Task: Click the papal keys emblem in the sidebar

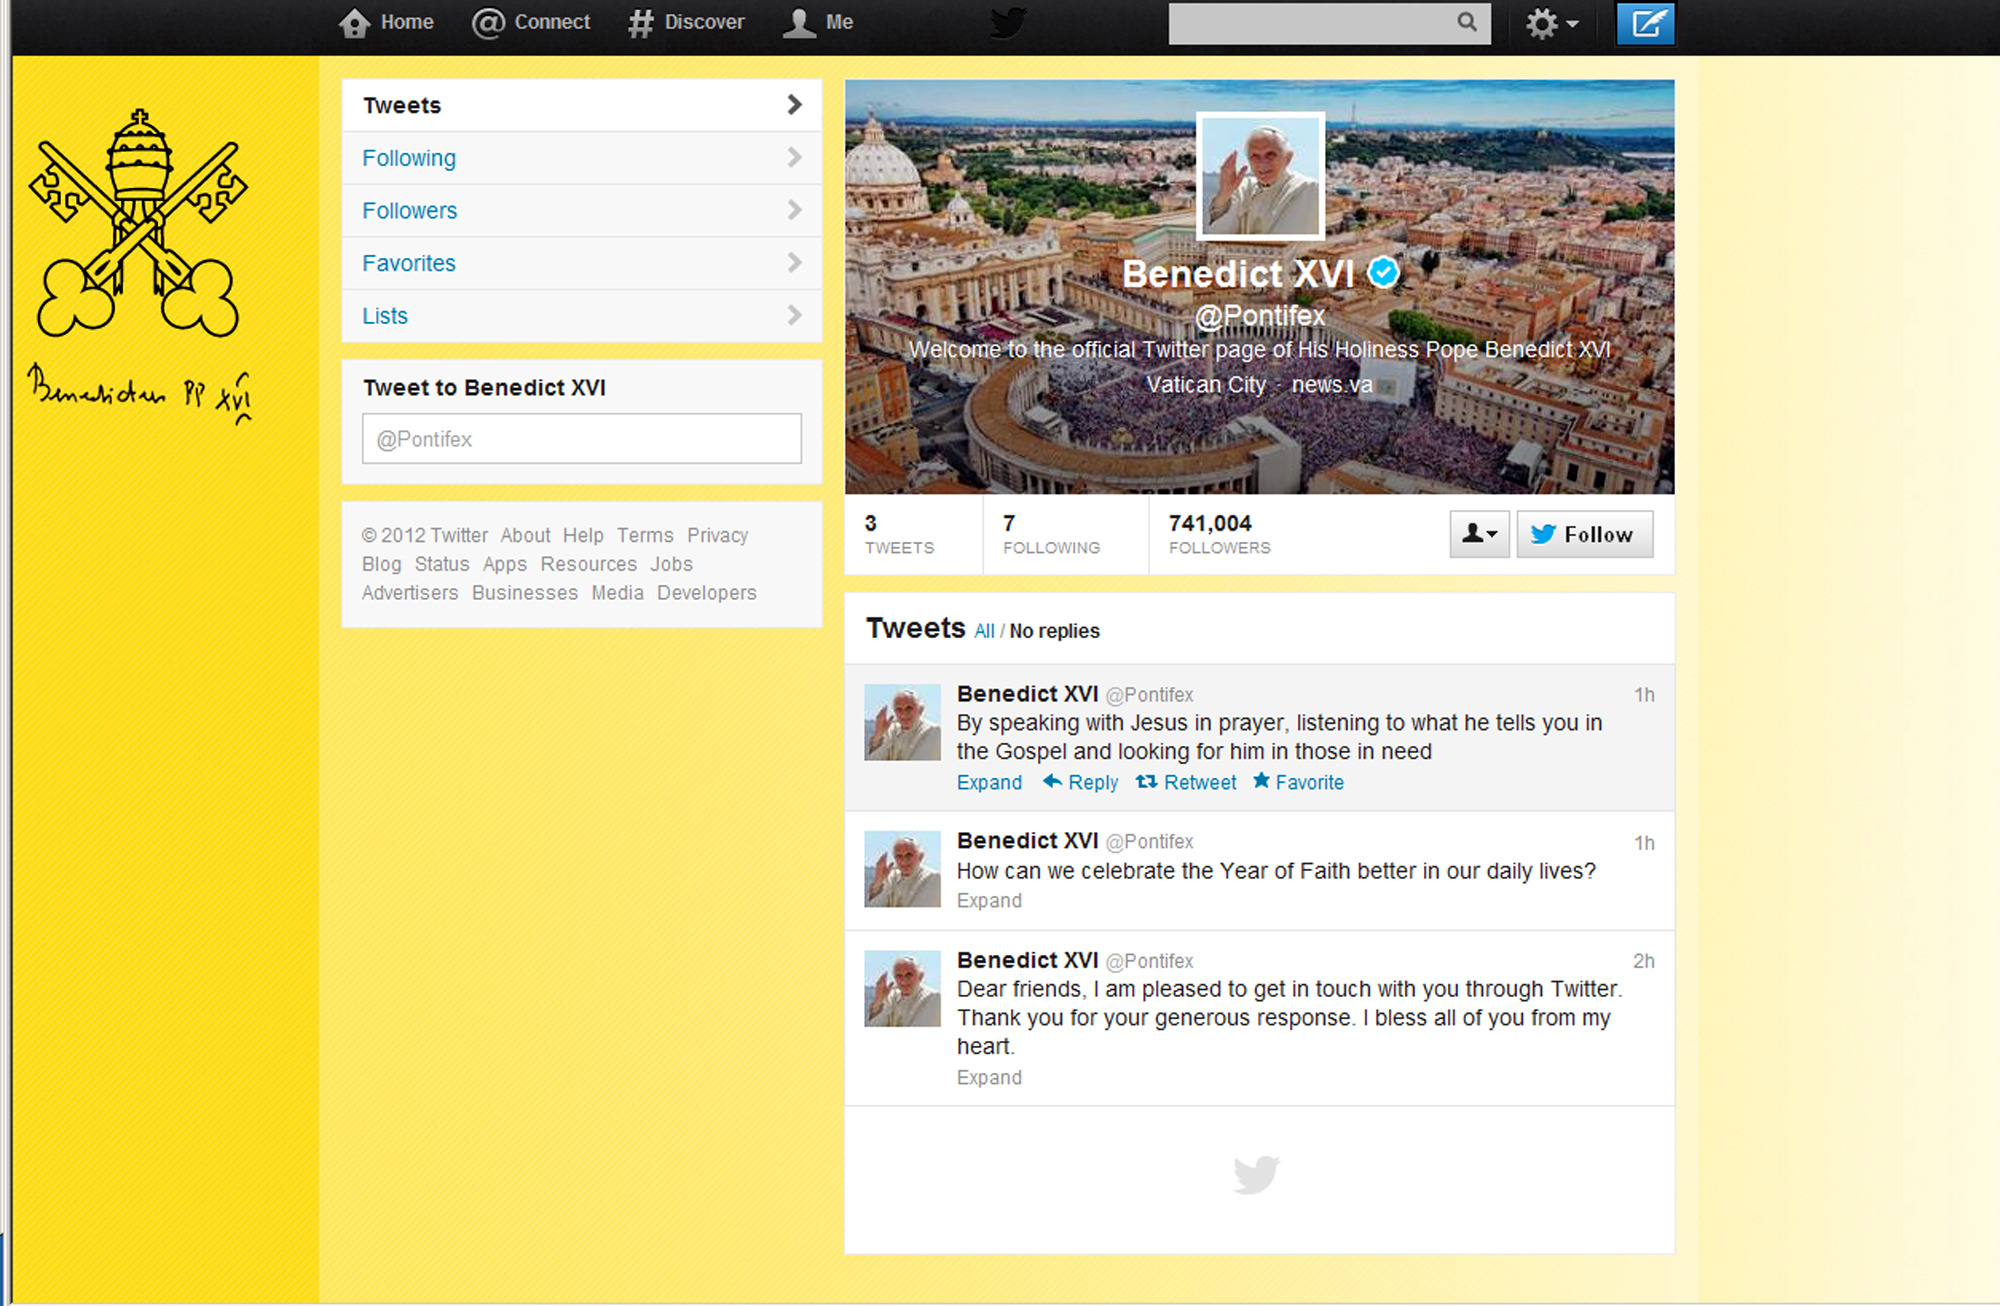Action: [139, 223]
